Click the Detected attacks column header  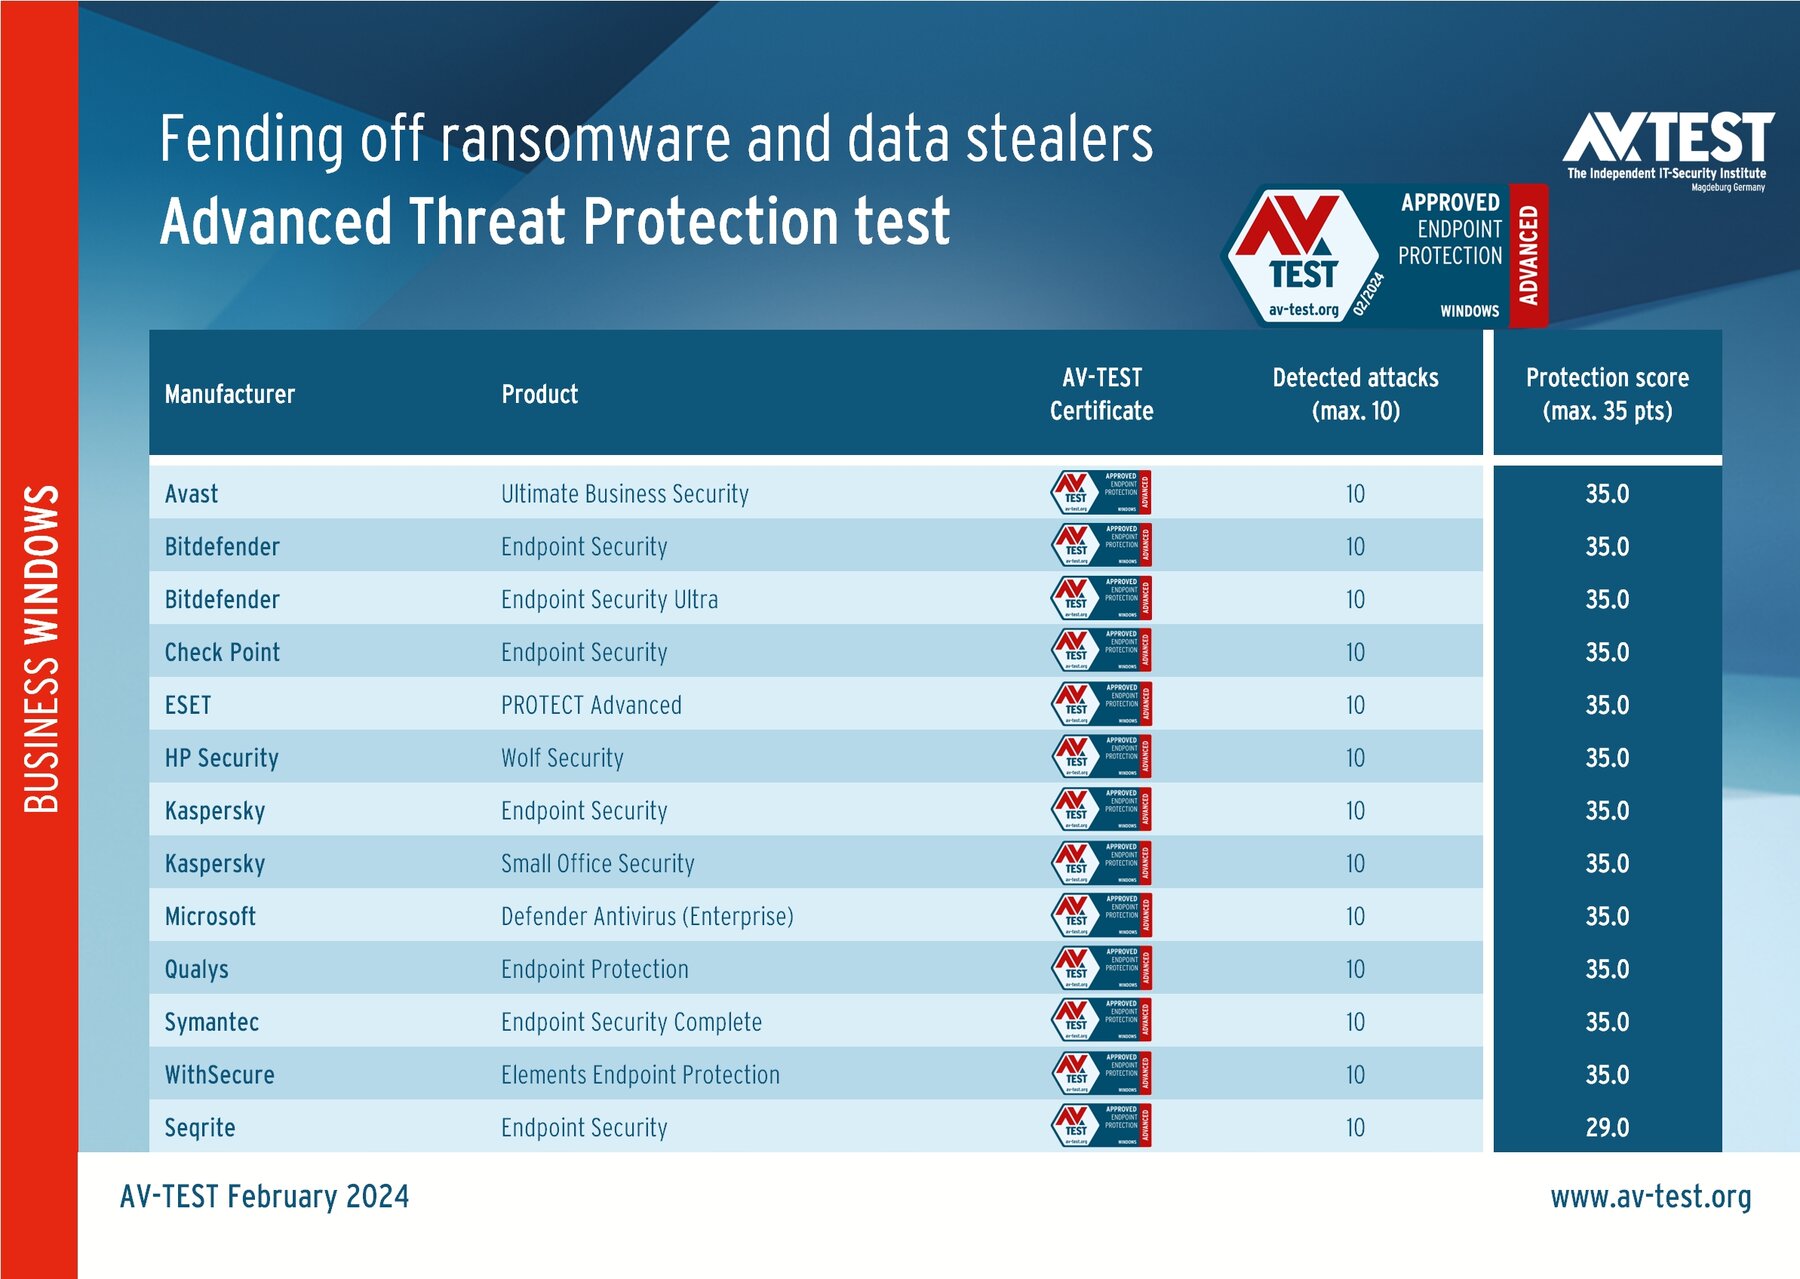pos(1355,394)
